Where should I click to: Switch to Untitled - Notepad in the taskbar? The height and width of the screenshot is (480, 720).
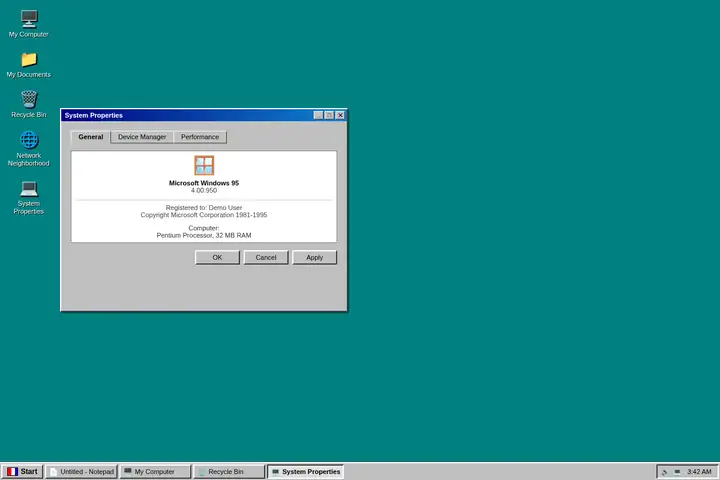click(x=81, y=472)
